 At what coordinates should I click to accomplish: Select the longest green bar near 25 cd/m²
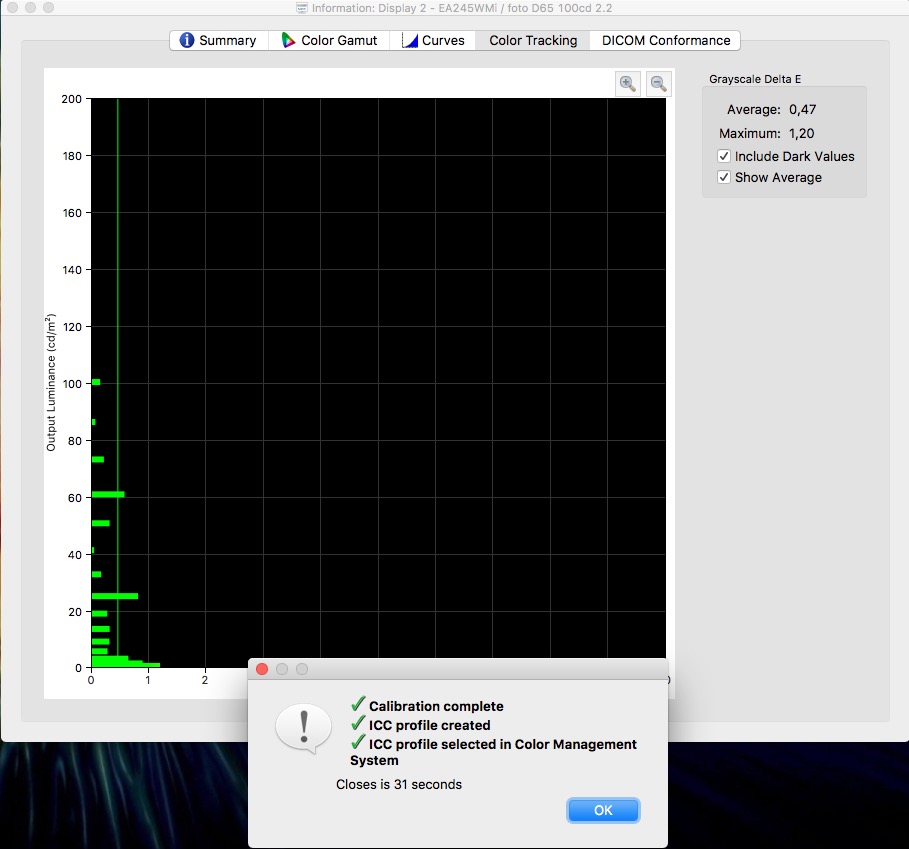click(114, 596)
